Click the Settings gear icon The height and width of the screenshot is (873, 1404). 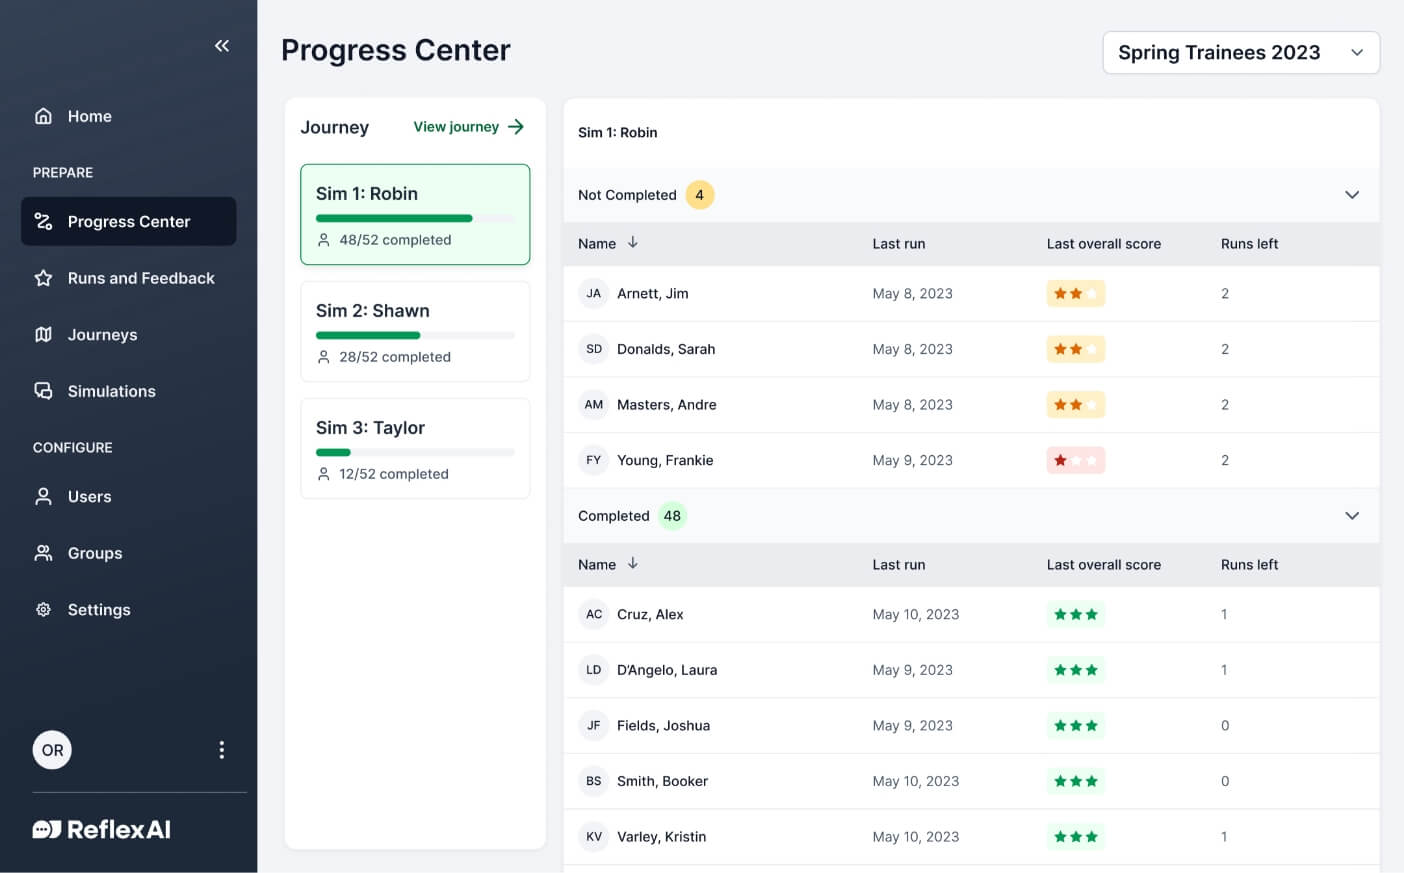[x=43, y=609]
